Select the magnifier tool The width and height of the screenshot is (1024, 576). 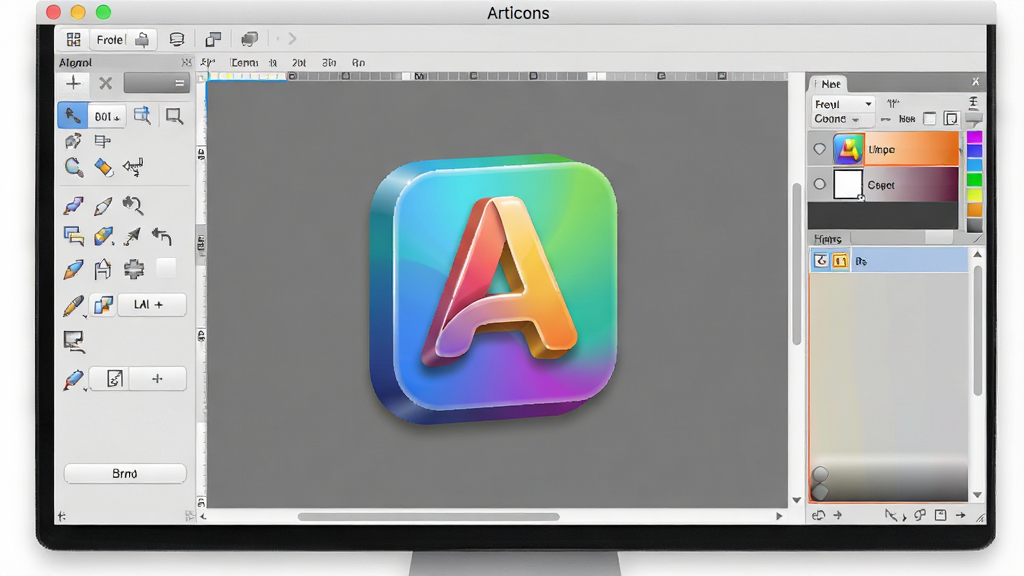74,167
